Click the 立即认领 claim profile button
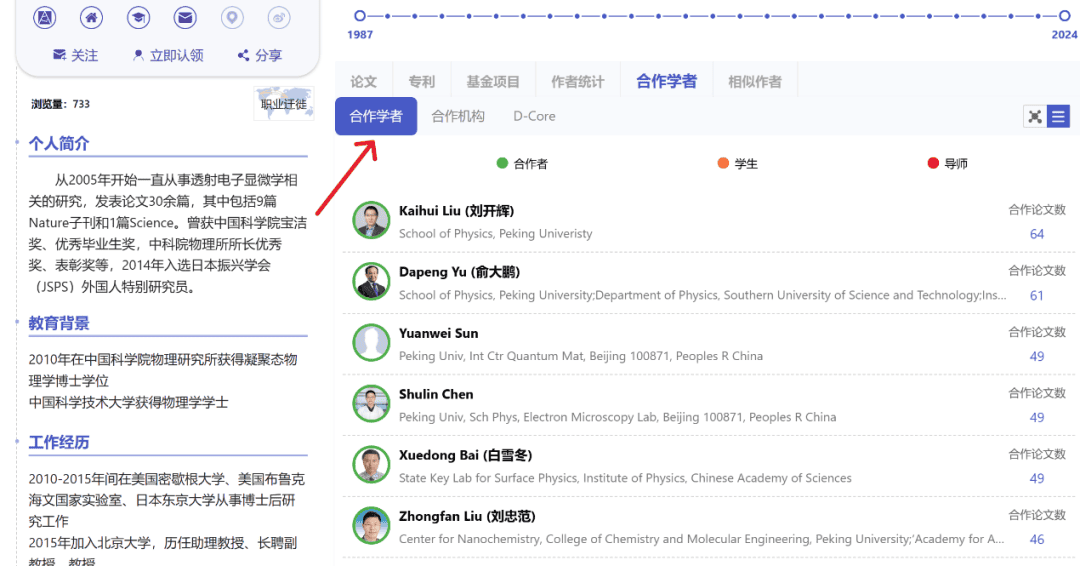Viewport: 1080px width, 566px height. [x=168, y=56]
